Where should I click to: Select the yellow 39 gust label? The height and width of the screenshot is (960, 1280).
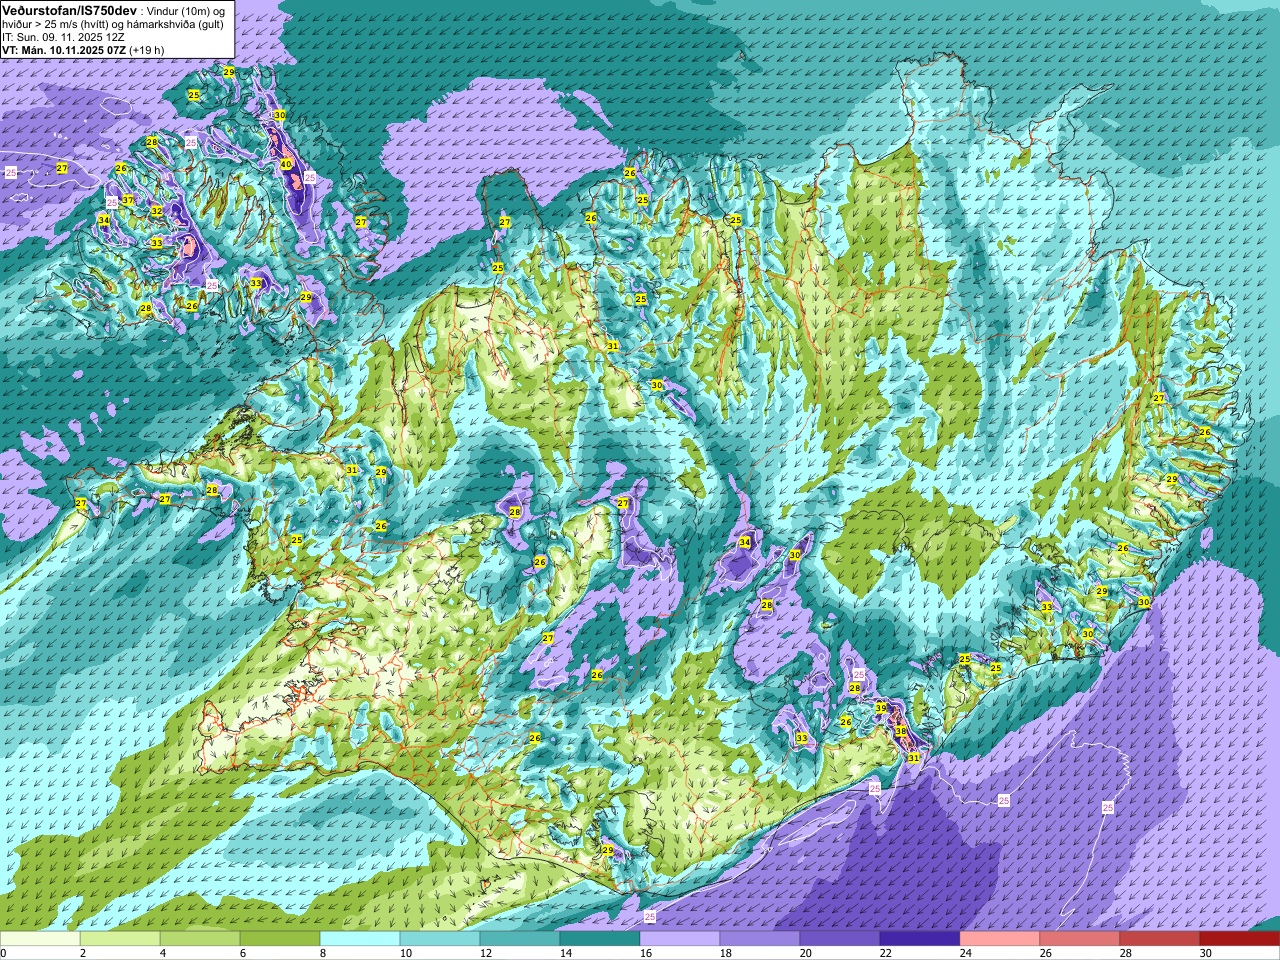[881, 708]
